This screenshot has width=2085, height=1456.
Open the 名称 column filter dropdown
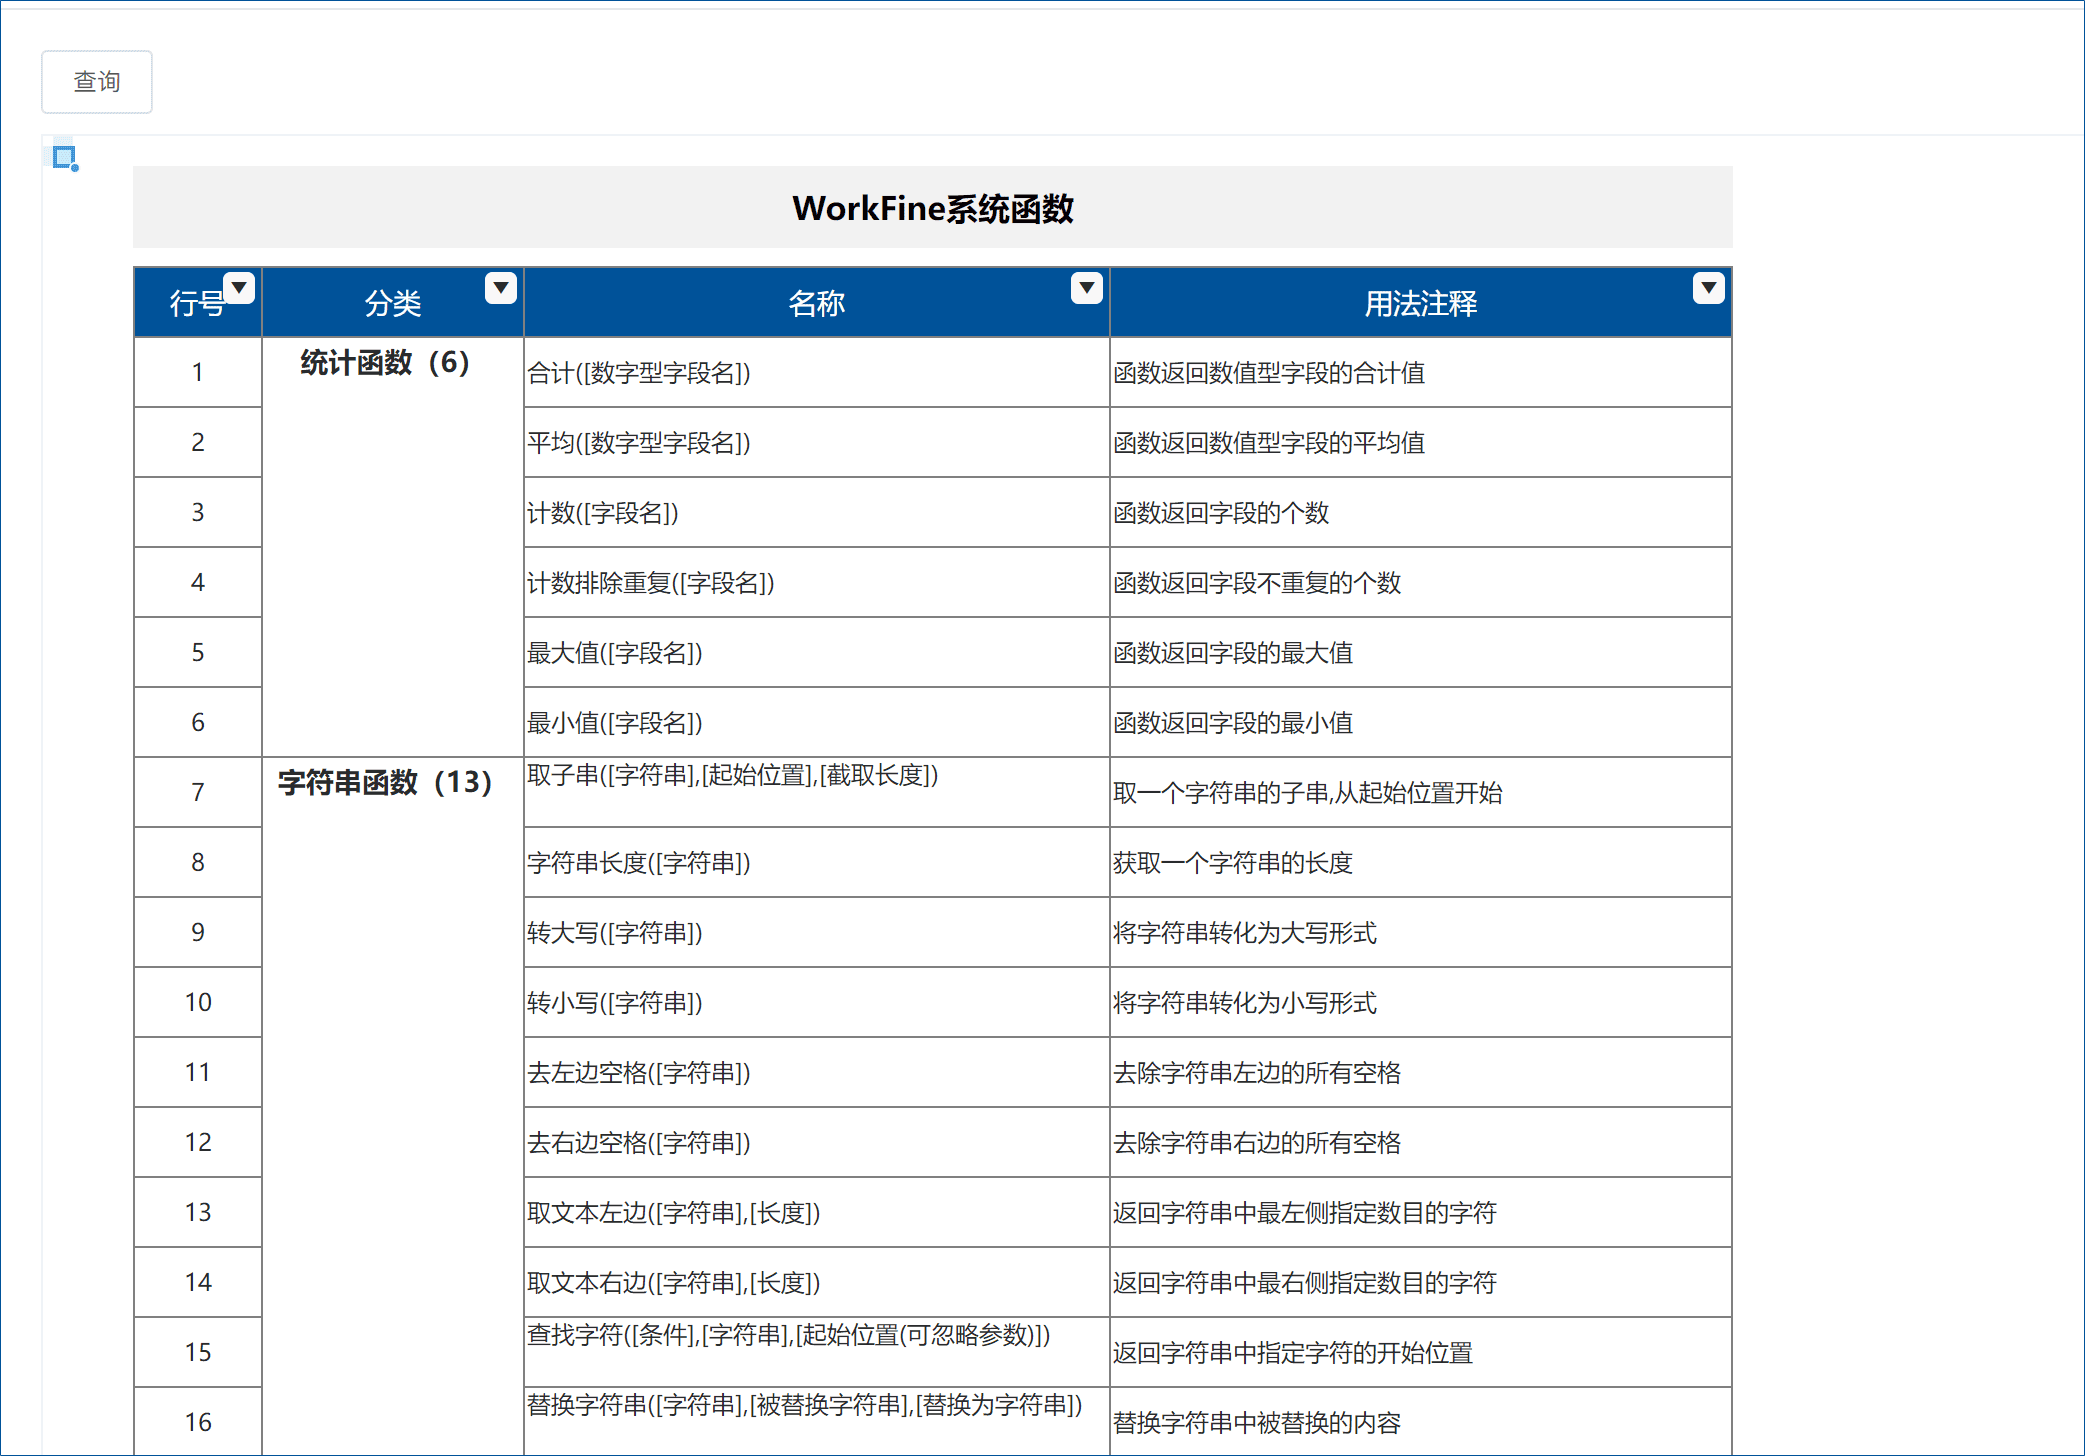pos(1087,288)
